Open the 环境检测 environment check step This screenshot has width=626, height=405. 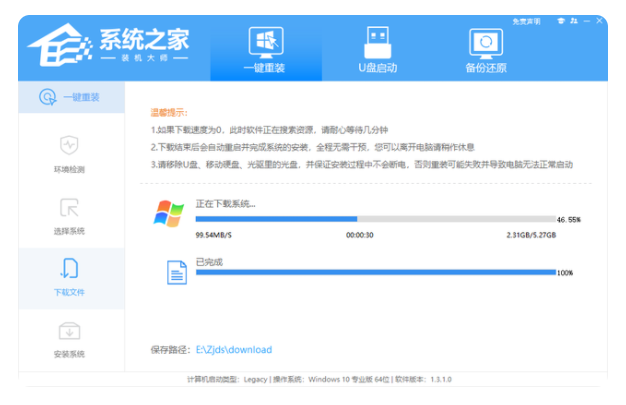(x=69, y=152)
